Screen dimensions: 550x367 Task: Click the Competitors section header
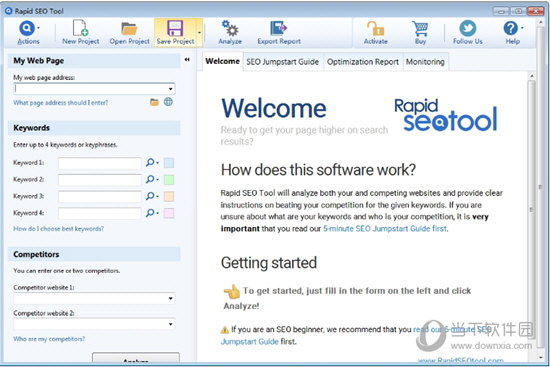94,254
